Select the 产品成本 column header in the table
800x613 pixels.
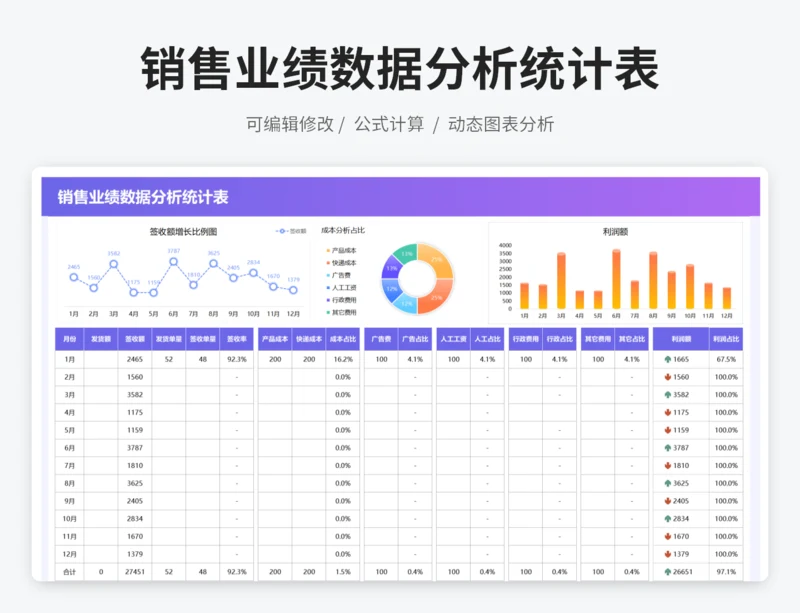tap(275, 339)
